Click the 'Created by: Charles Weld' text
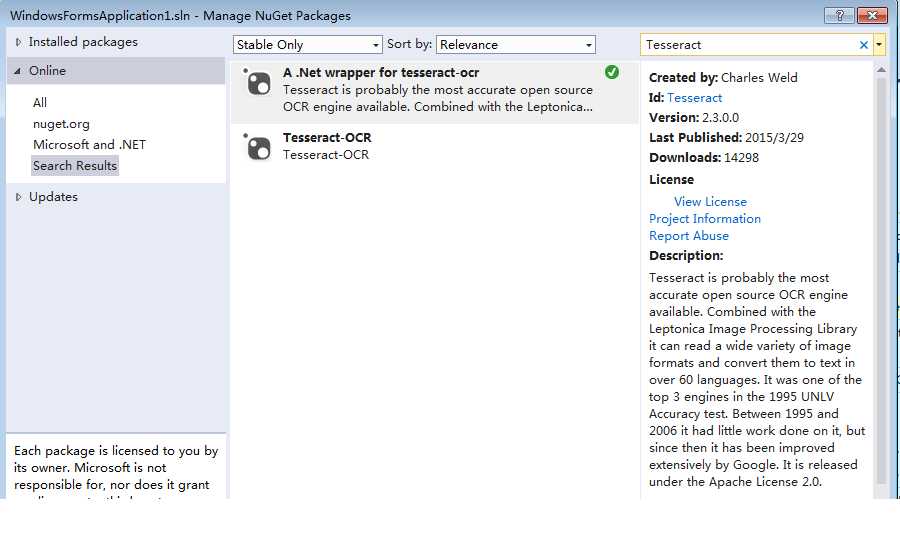This screenshot has height=540, width=900. tap(723, 77)
